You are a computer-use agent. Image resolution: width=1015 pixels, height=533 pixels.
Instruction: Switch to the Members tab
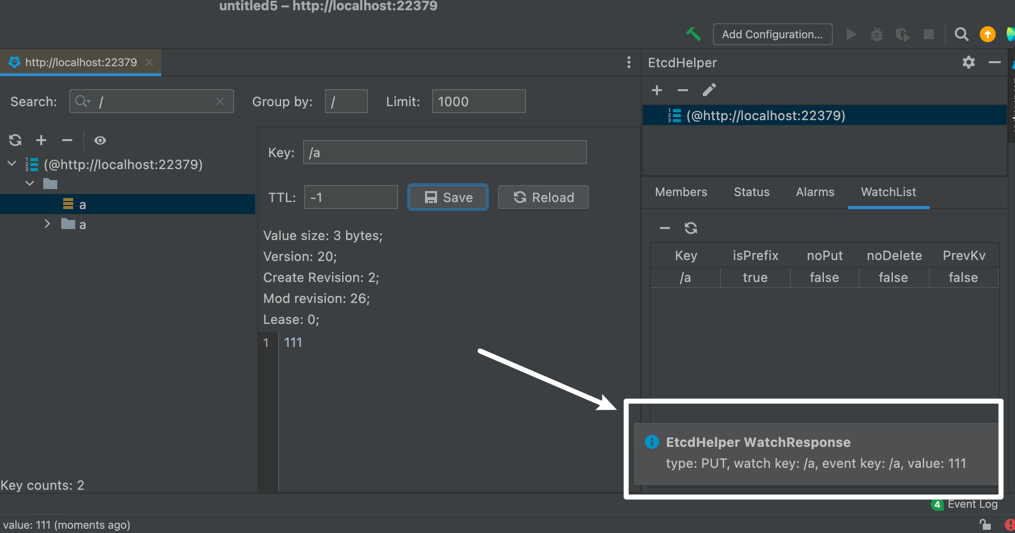click(681, 192)
